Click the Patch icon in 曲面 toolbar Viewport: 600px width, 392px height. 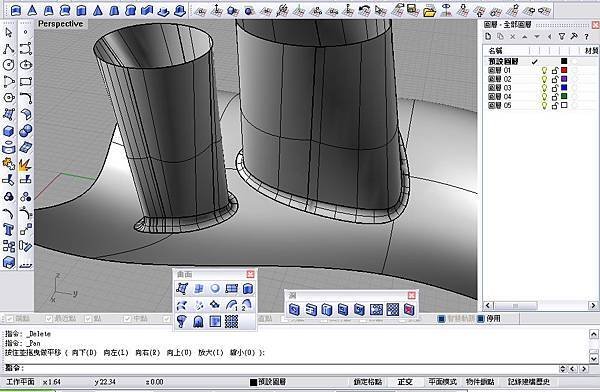215,305
